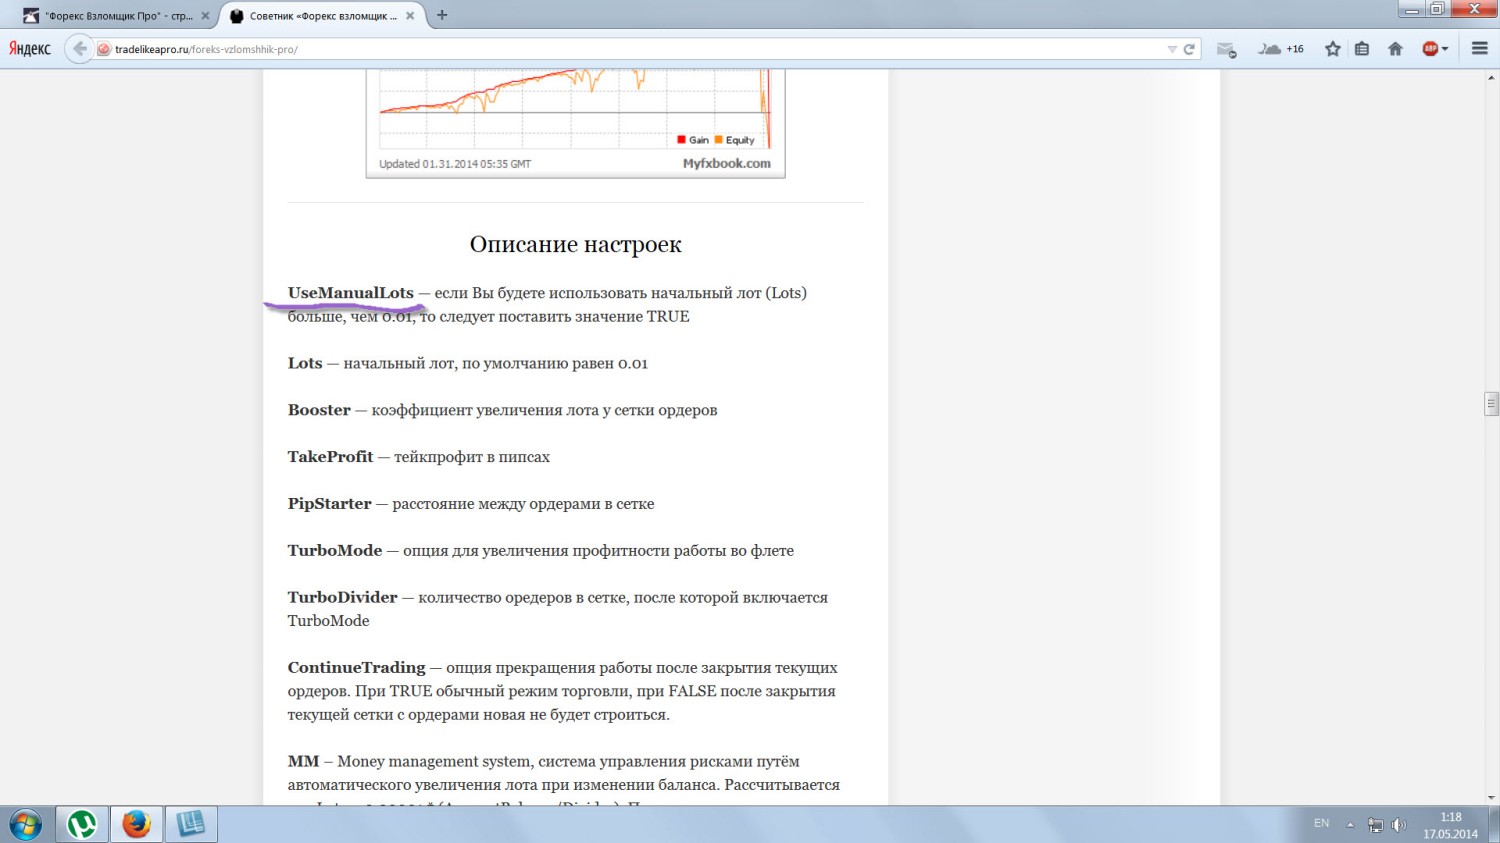Open the Myfxbook.com link under the chart
Screen dimensions: 1500x843
tap(727, 163)
